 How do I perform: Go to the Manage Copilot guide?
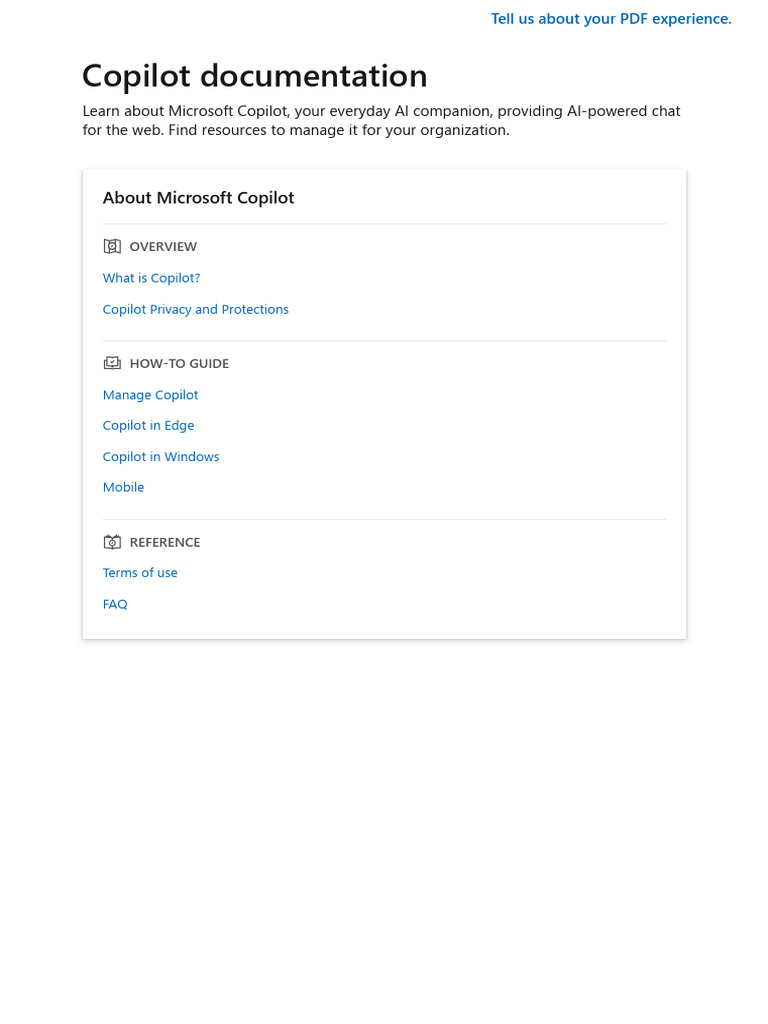150,395
